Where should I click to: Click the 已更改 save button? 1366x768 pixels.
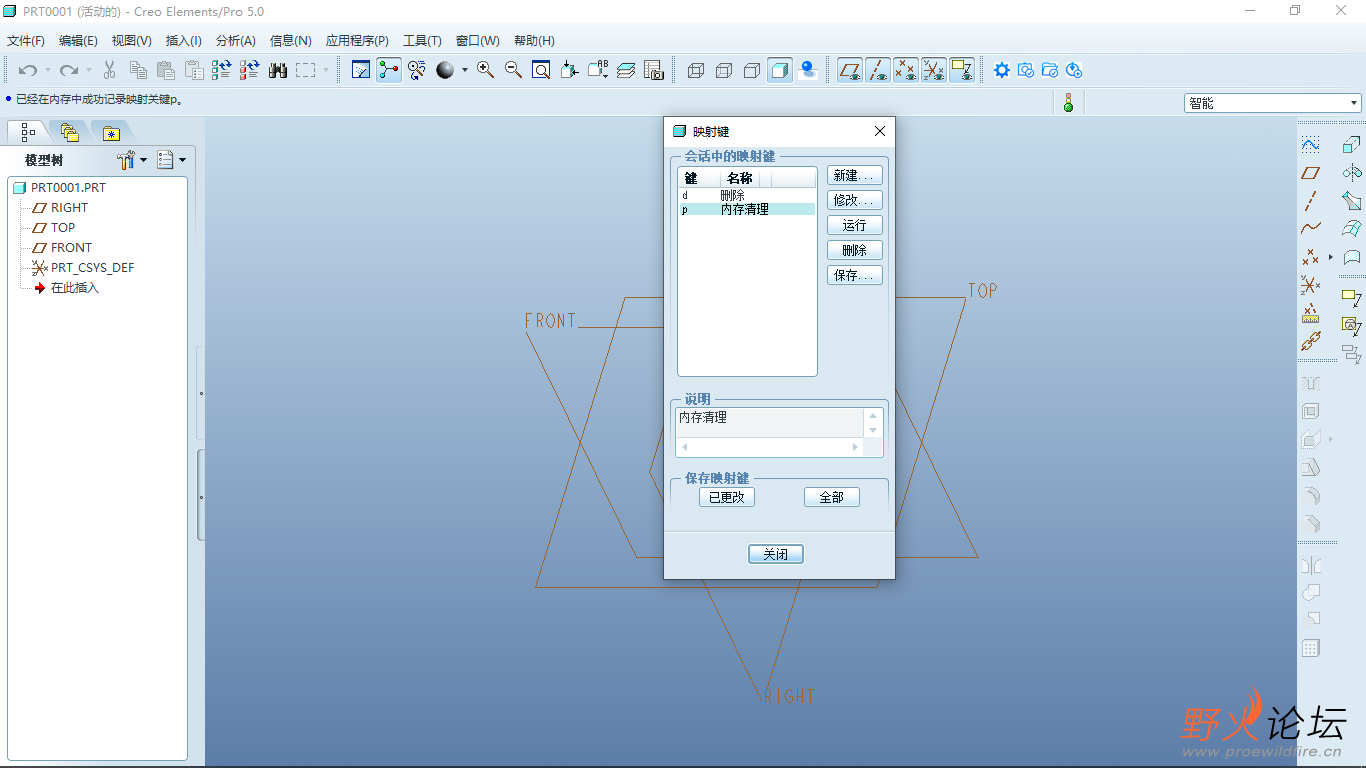coord(727,497)
